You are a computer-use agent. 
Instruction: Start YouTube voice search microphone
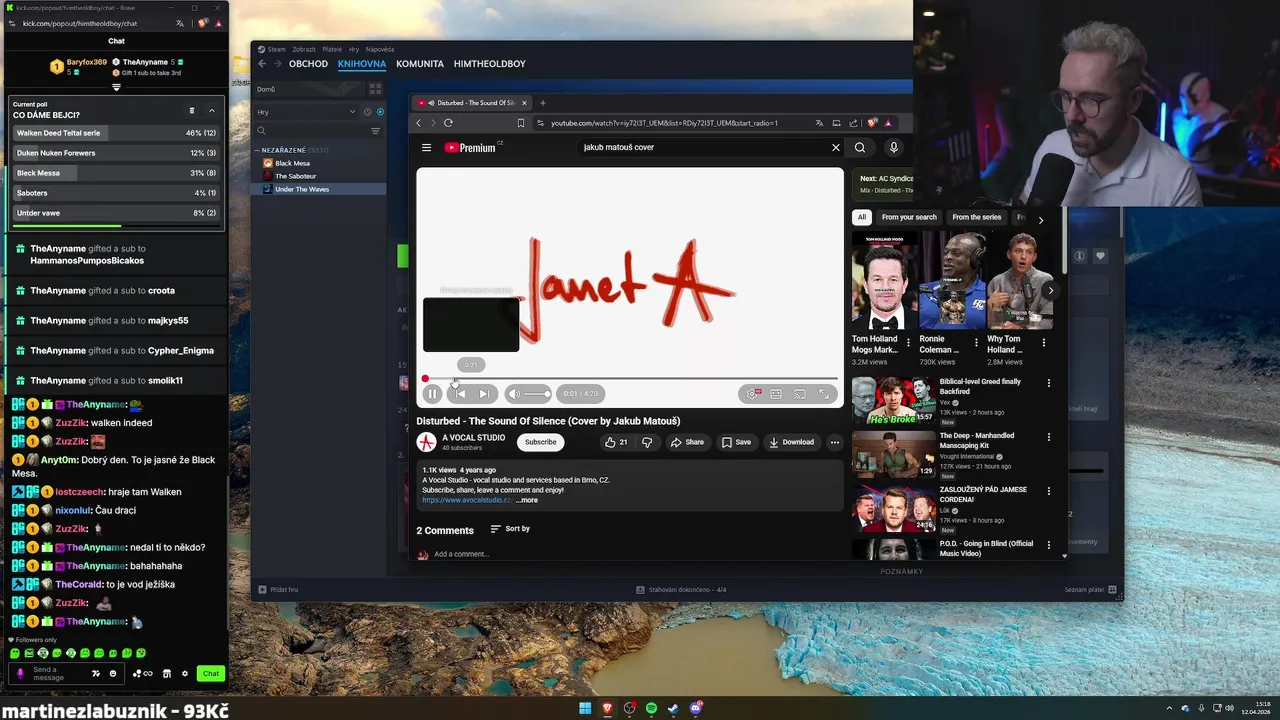(894, 147)
